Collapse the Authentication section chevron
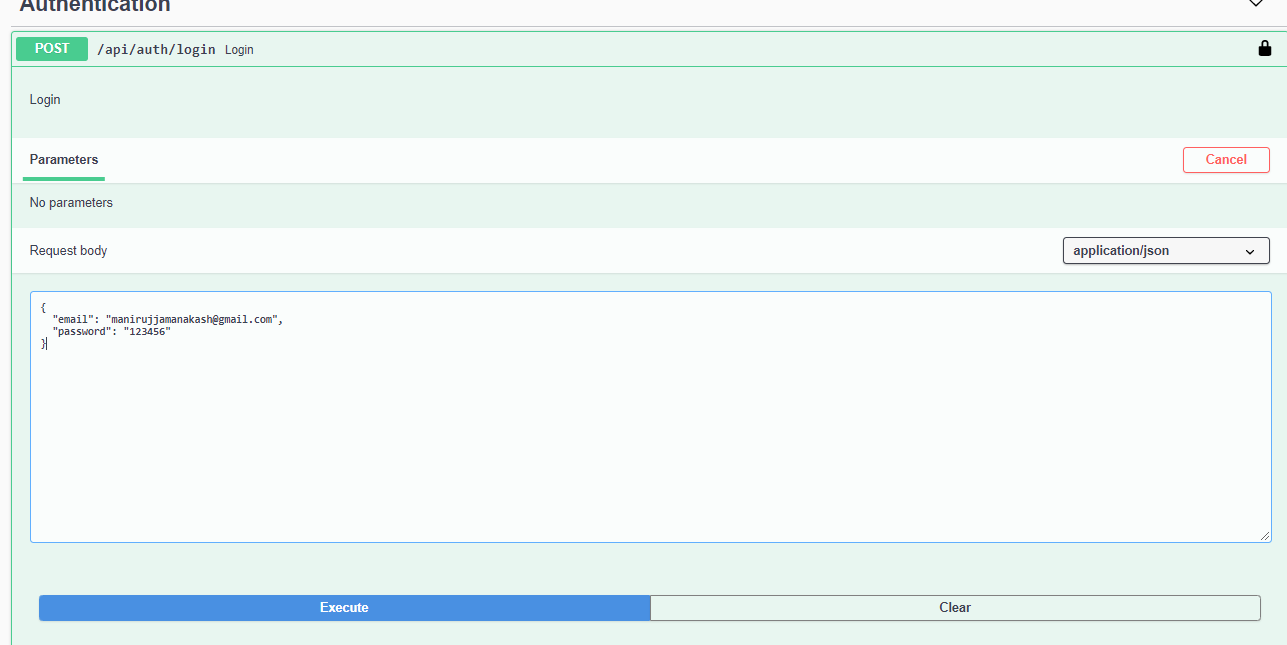This screenshot has height=645, width=1287. tap(1256, 5)
